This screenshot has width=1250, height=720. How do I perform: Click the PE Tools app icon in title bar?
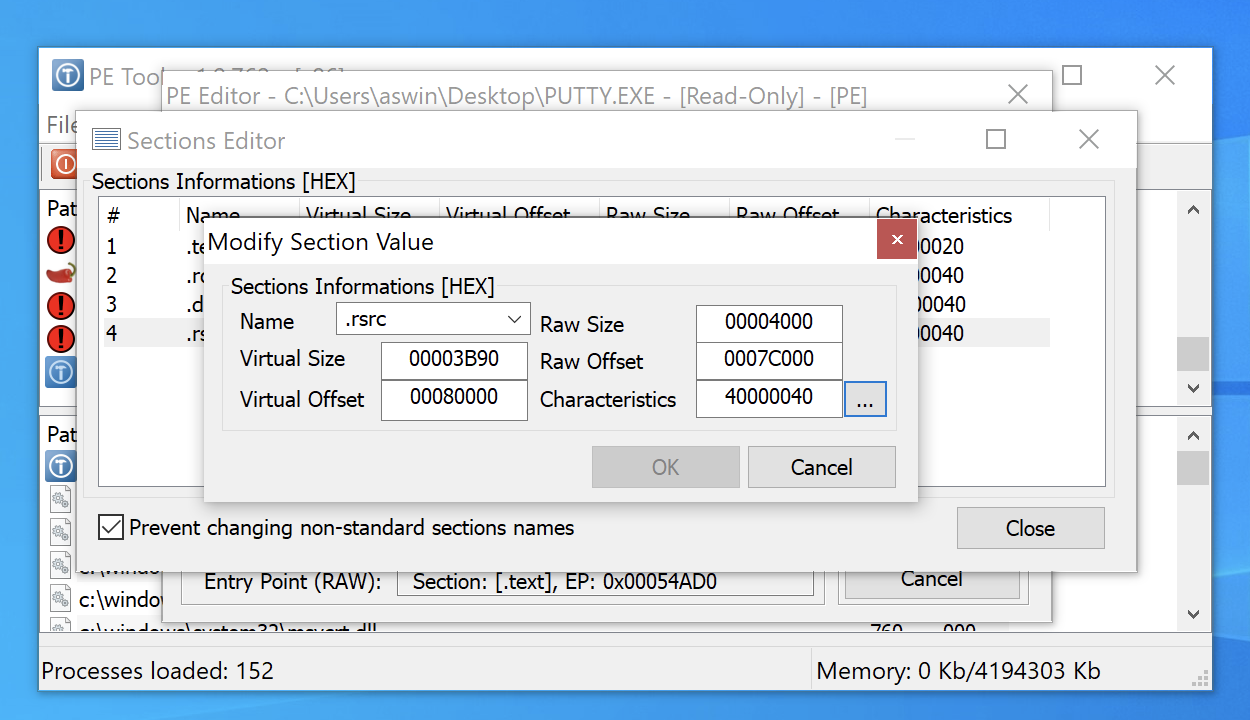67,76
